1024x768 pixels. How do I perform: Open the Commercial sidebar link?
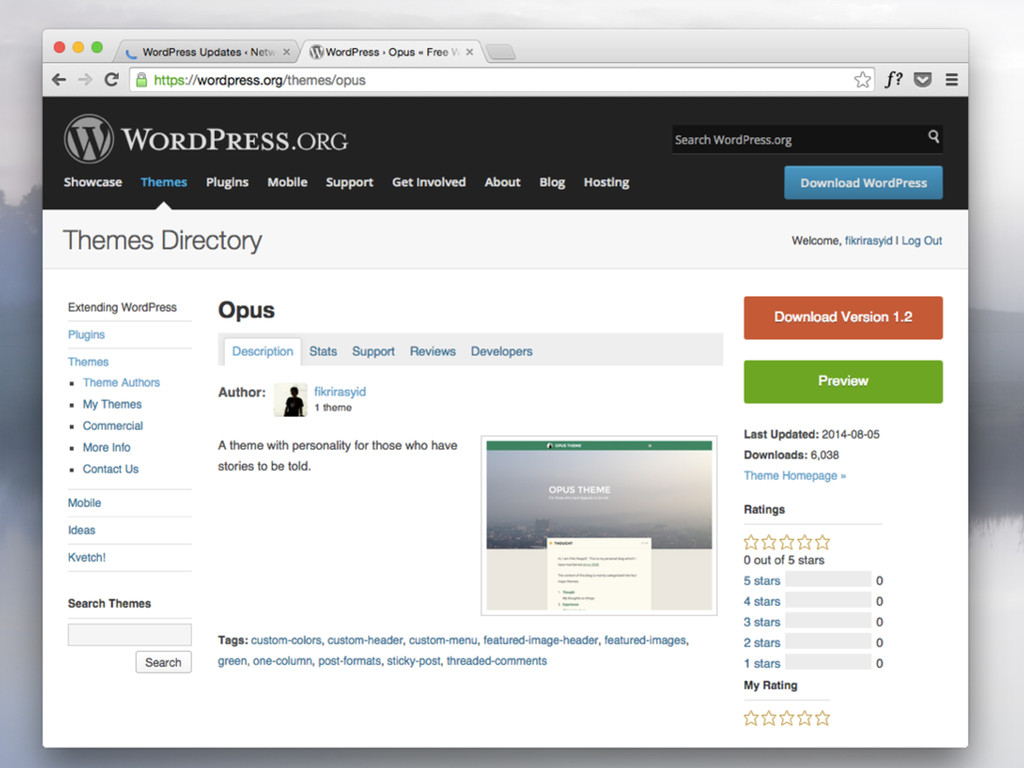pyautogui.click(x=113, y=426)
